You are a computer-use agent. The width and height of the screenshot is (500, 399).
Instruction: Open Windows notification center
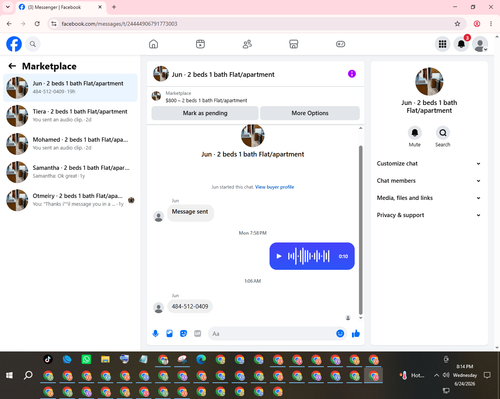[487, 375]
